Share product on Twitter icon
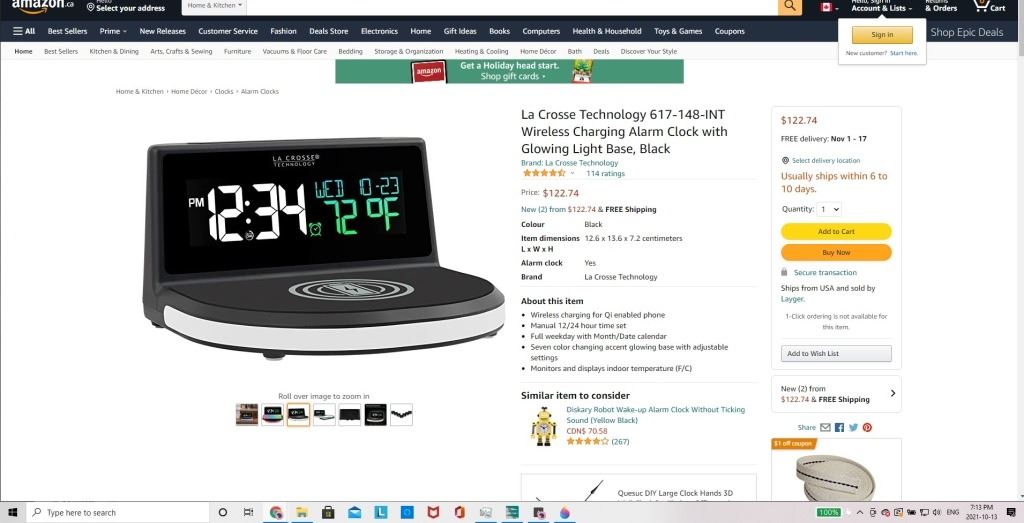This screenshot has height=523, width=1024. pyautogui.click(x=853, y=428)
